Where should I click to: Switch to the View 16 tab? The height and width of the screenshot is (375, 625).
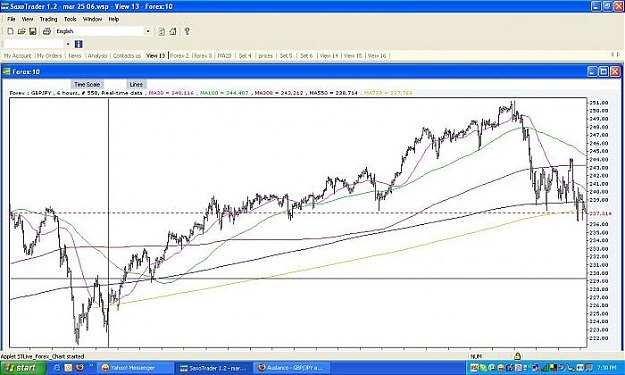tap(377, 56)
